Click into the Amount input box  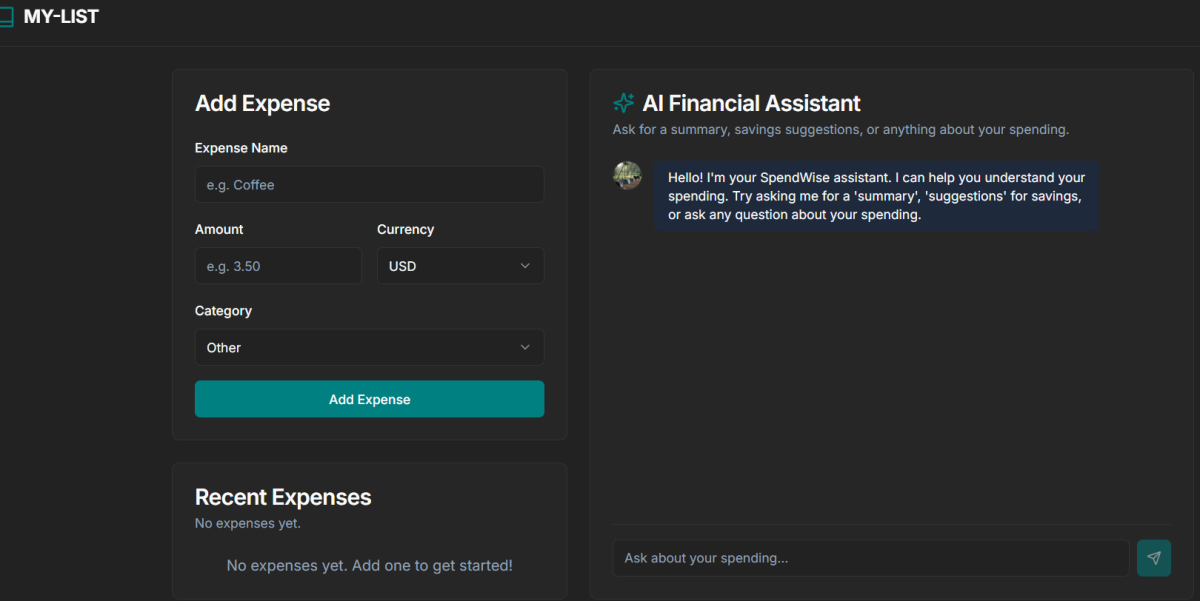pyautogui.click(x=278, y=266)
